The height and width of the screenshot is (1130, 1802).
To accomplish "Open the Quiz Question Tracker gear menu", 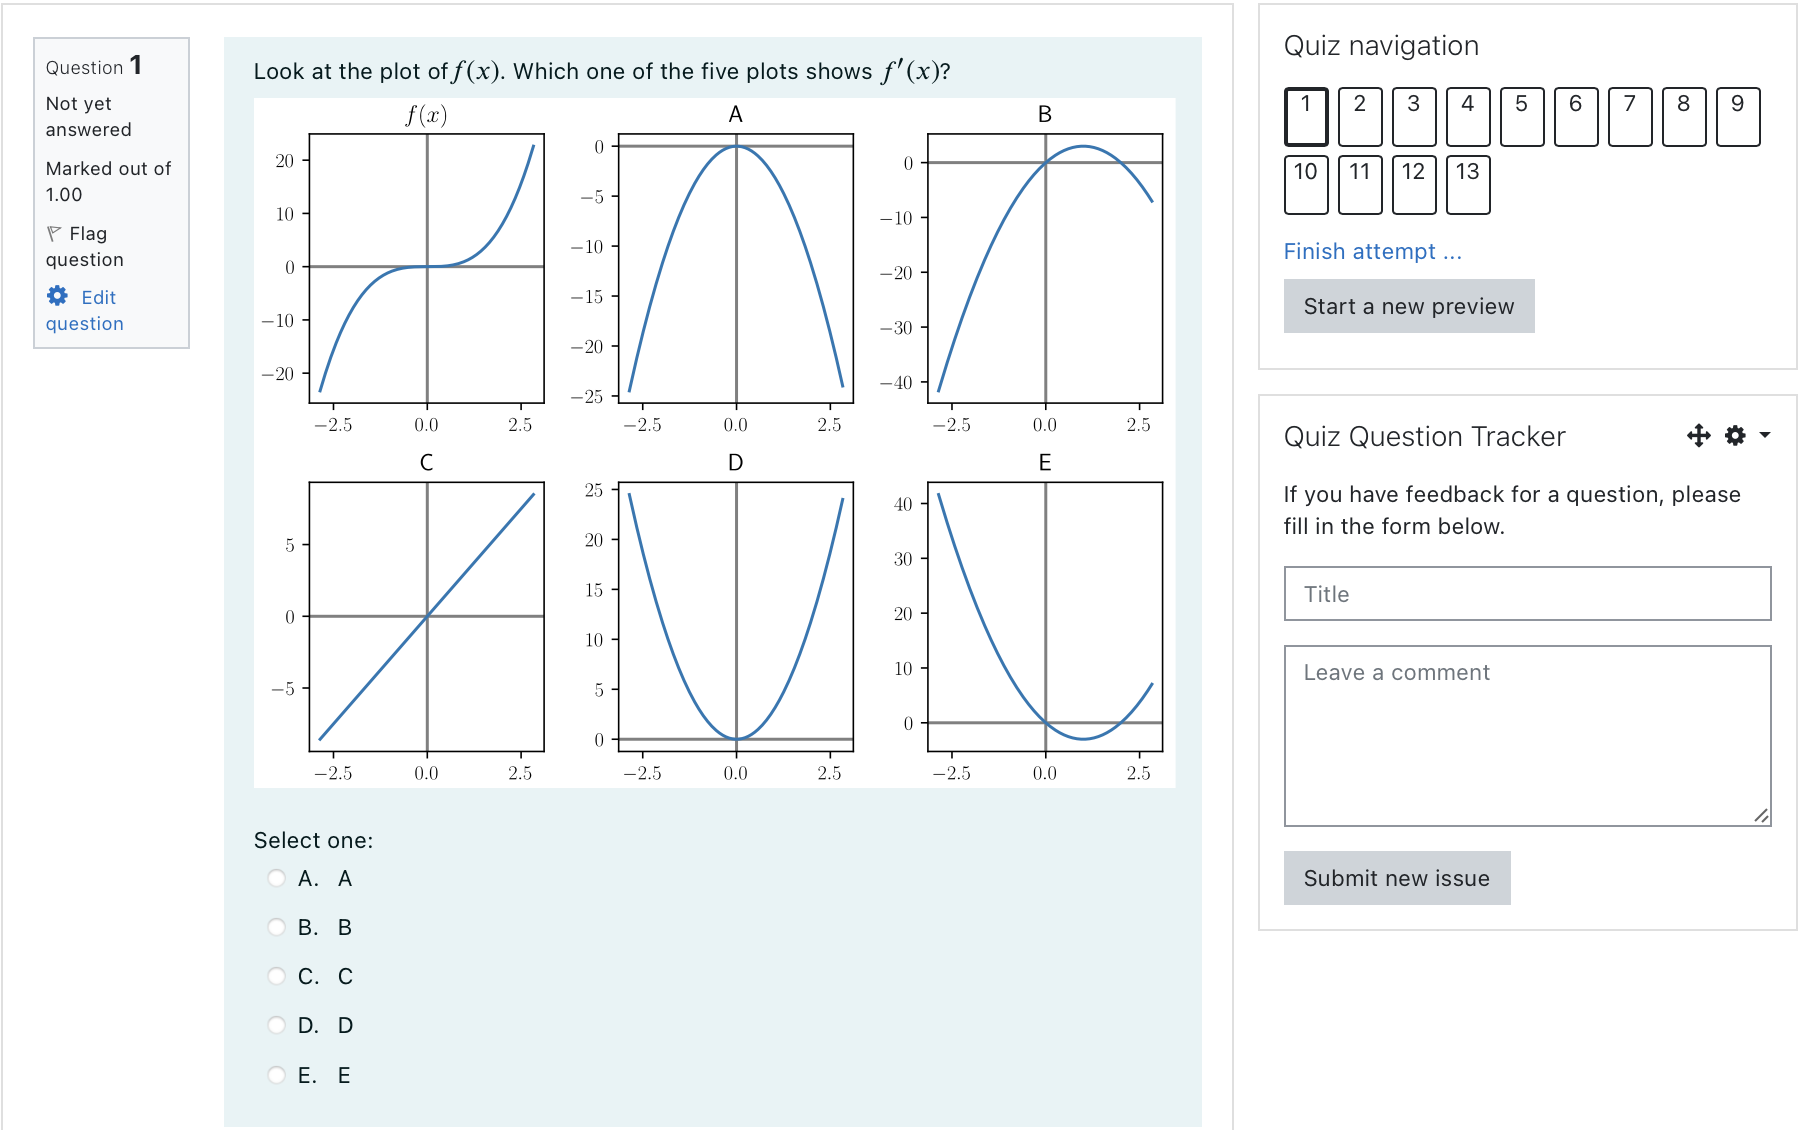I will pyautogui.click(x=1736, y=436).
